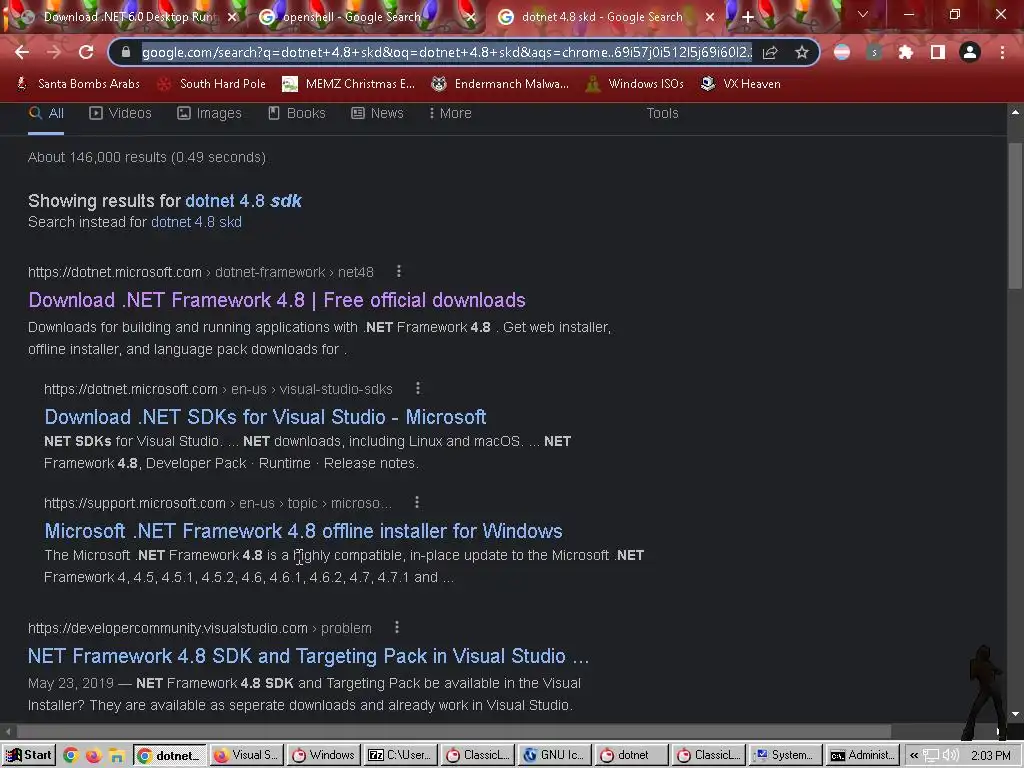Click the vertical scrollbar thumb
This screenshot has height=768, width=1024.
pyautogui.click(x=1015, y=216)
